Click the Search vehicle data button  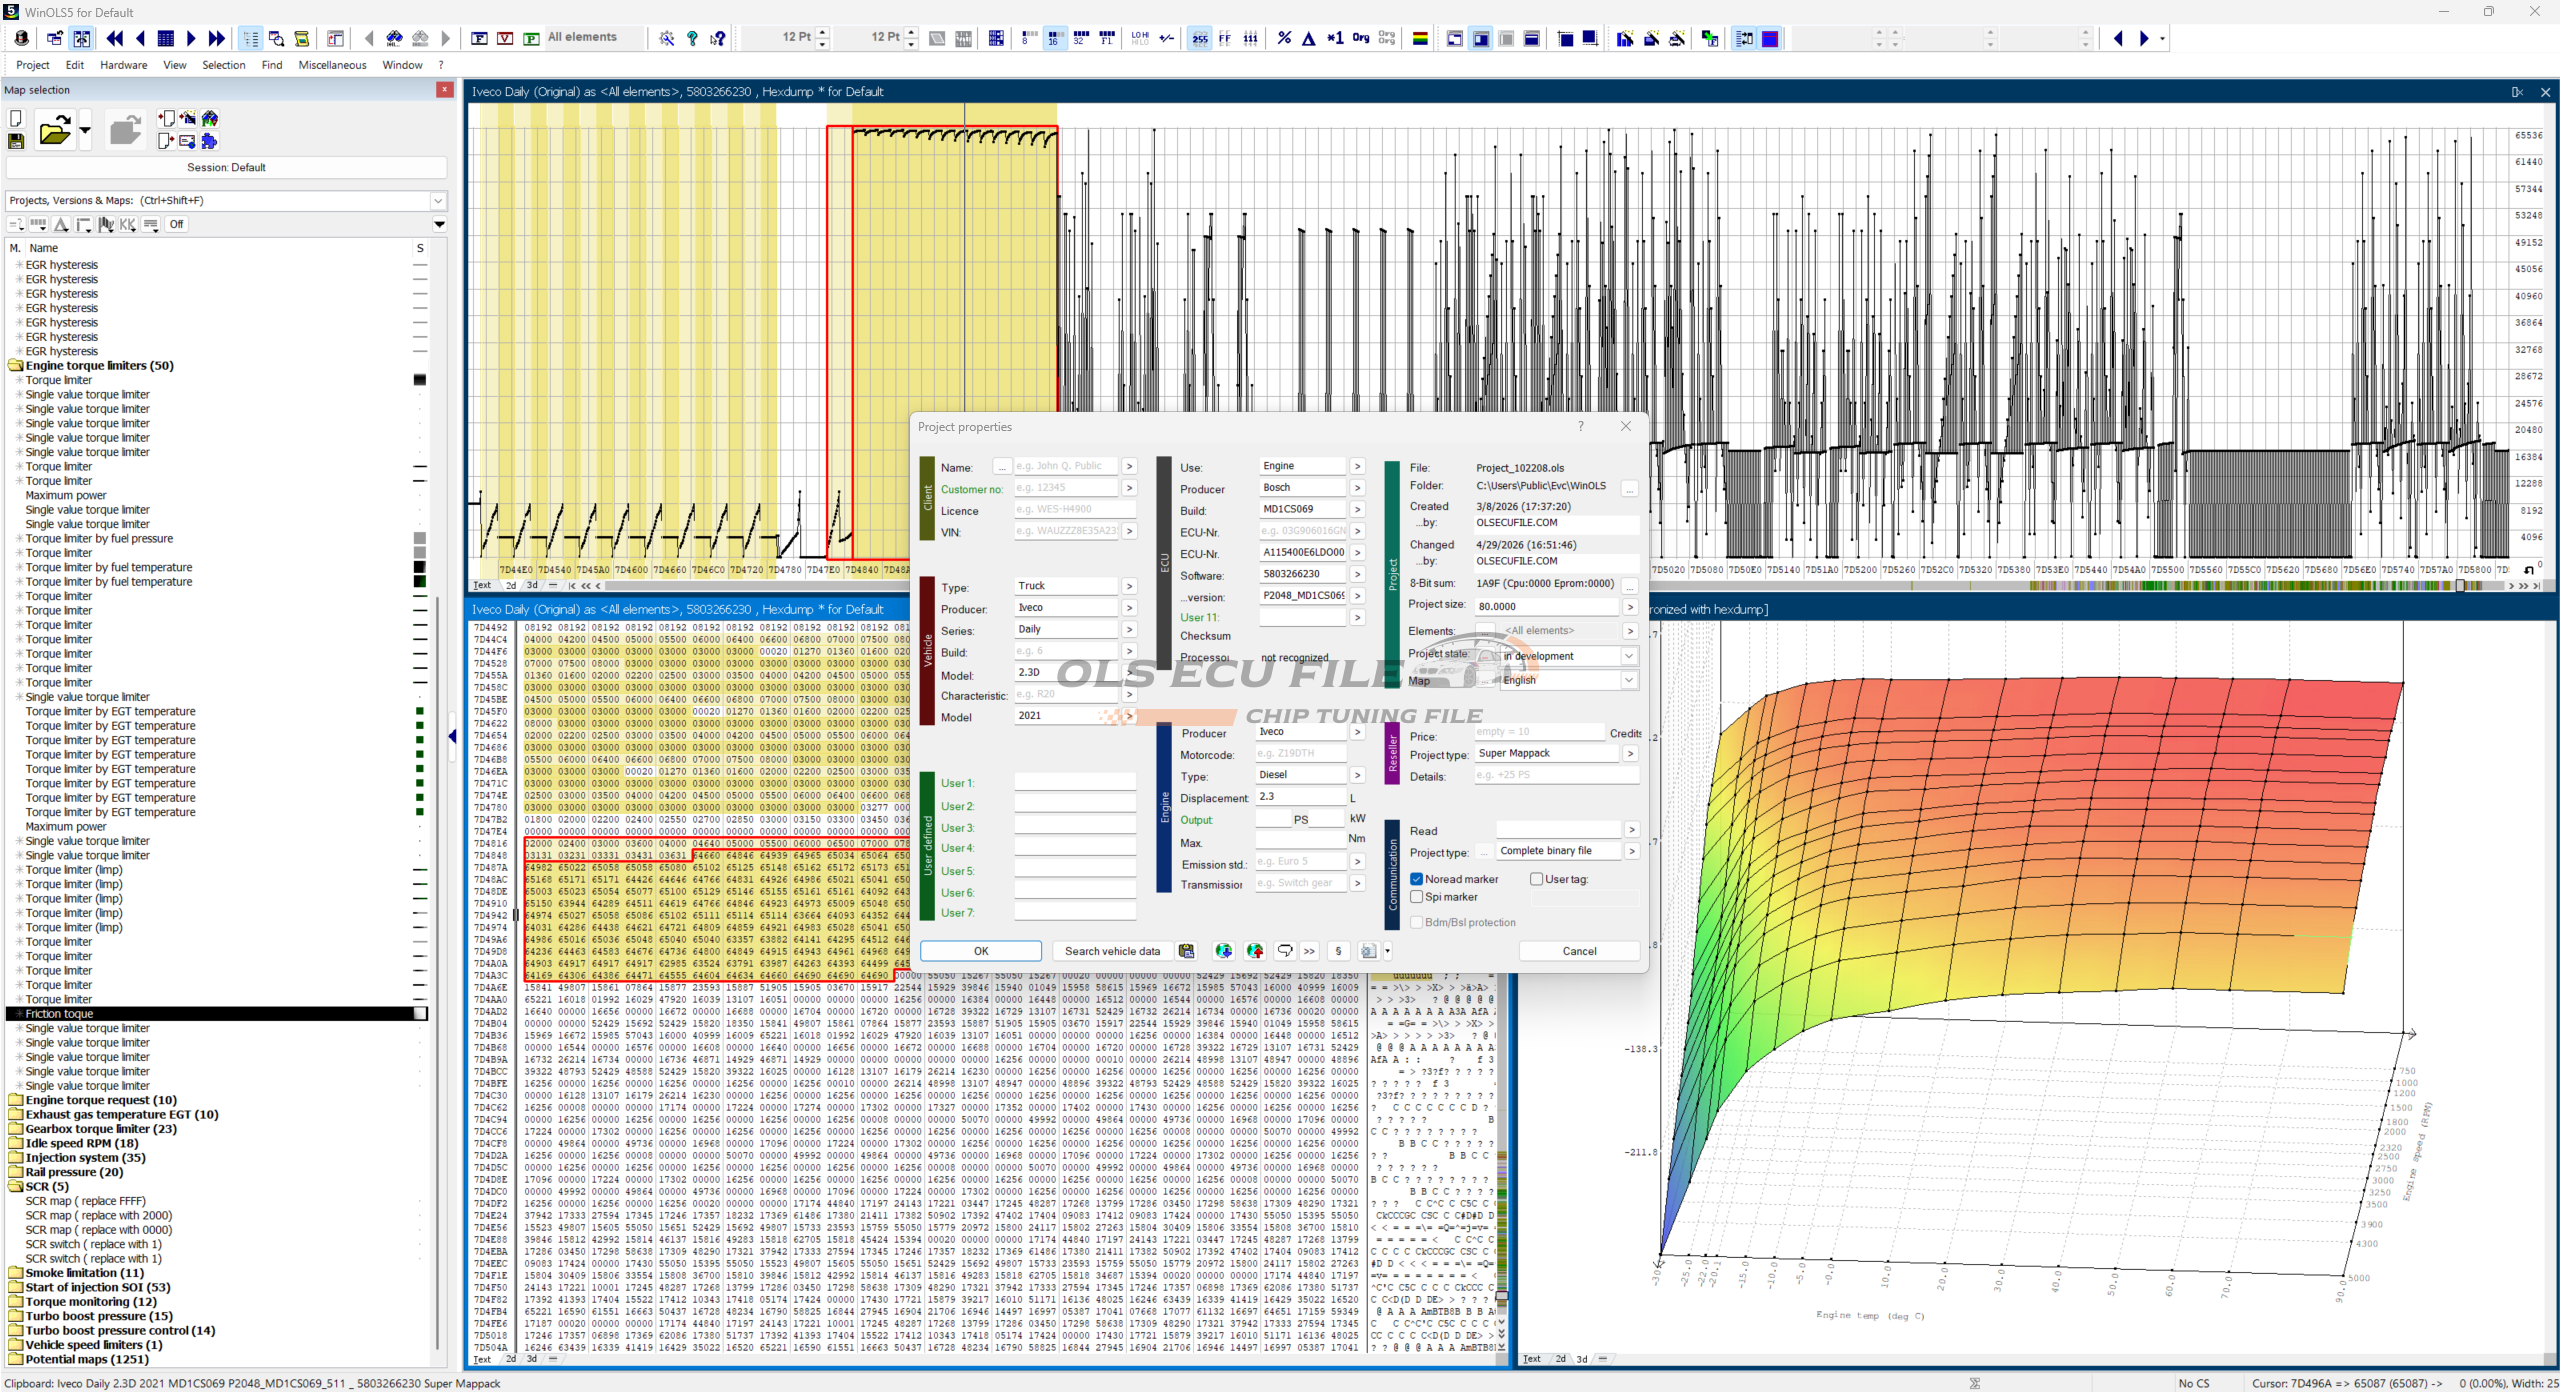(1112, 951)
